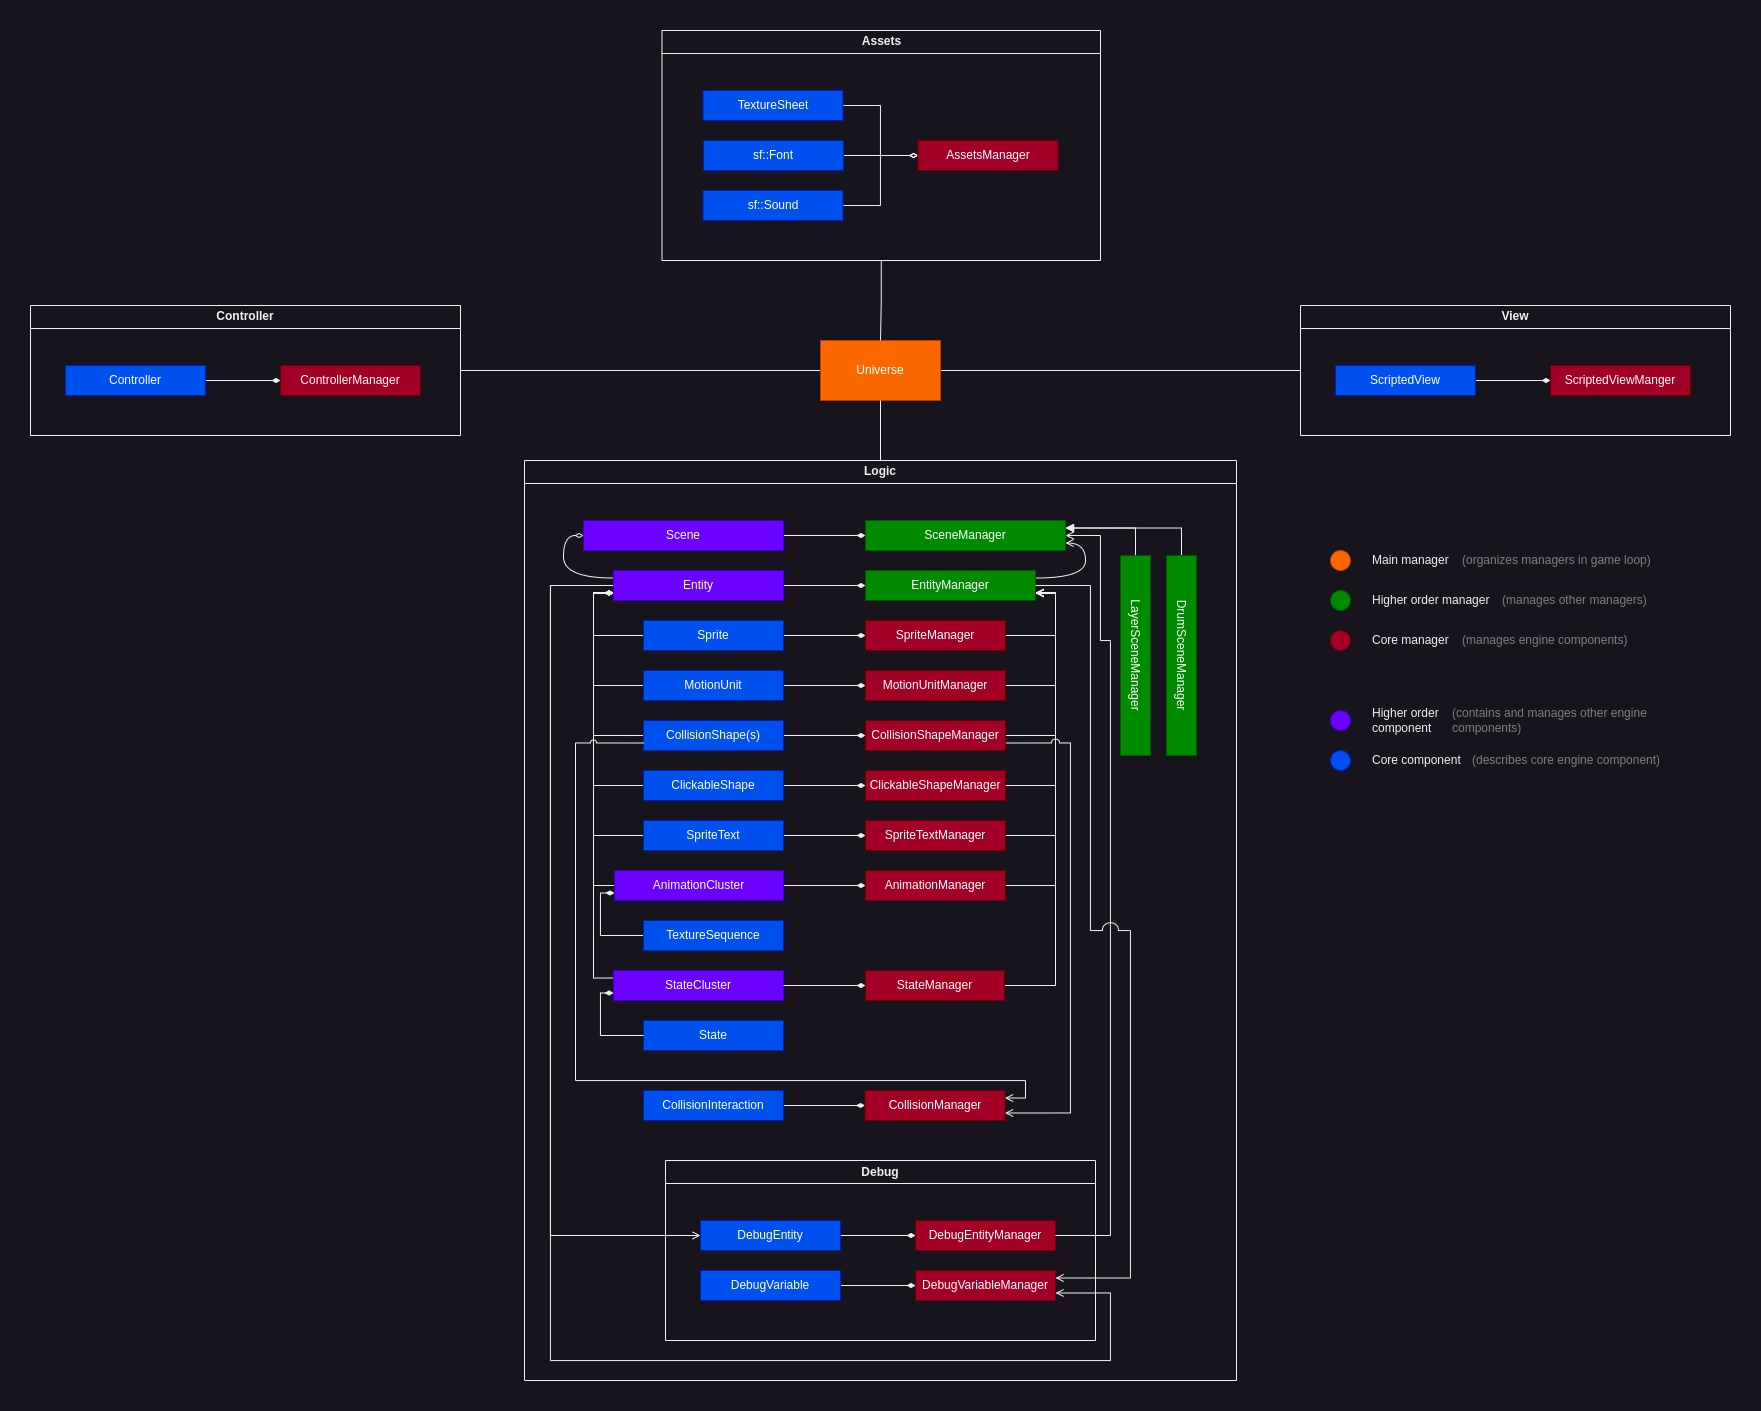Select the StateCluster purple node
Image resolution: width=1761 pixels, height=1411 pixels.
coord(697,985)
